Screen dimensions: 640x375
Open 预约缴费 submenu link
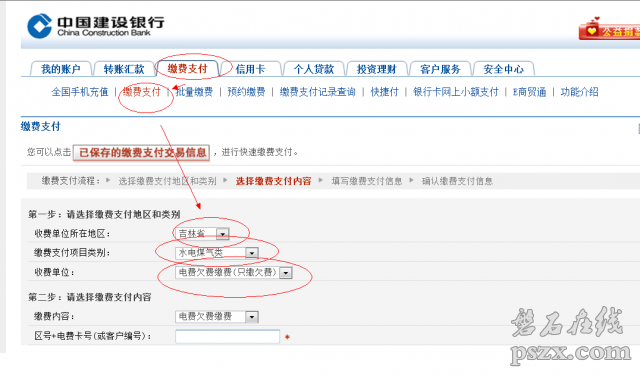tap(246, 92)
